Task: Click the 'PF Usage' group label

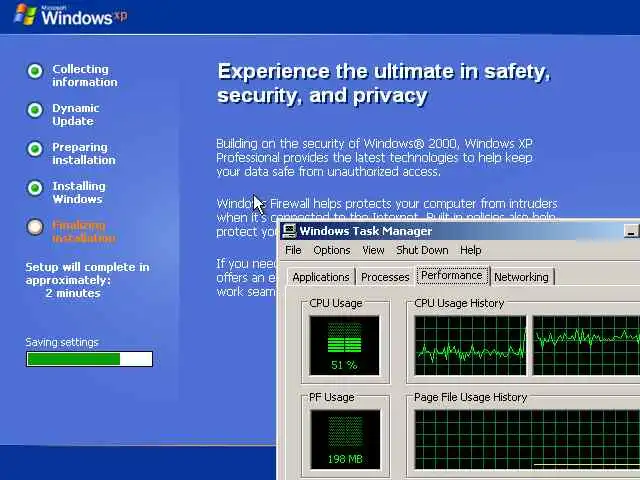Action: pyautogui.click(x=331, y=397)
